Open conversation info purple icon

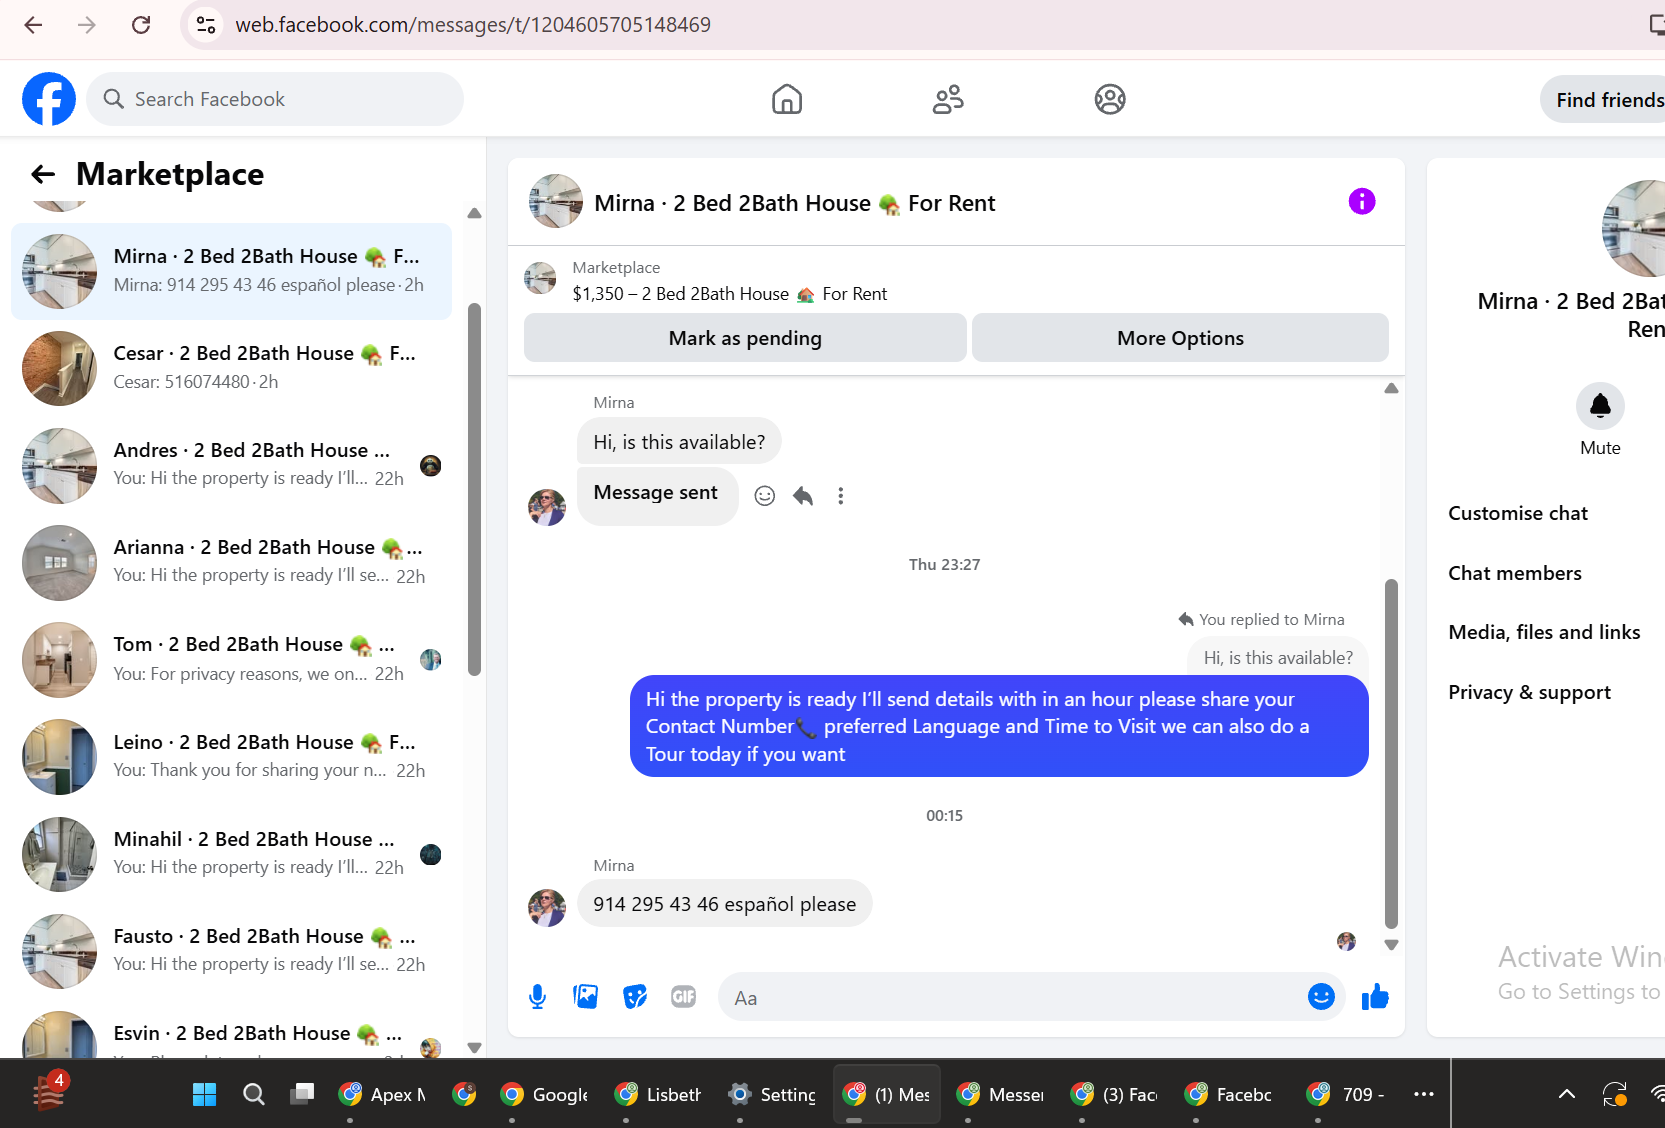point(1362,202)
